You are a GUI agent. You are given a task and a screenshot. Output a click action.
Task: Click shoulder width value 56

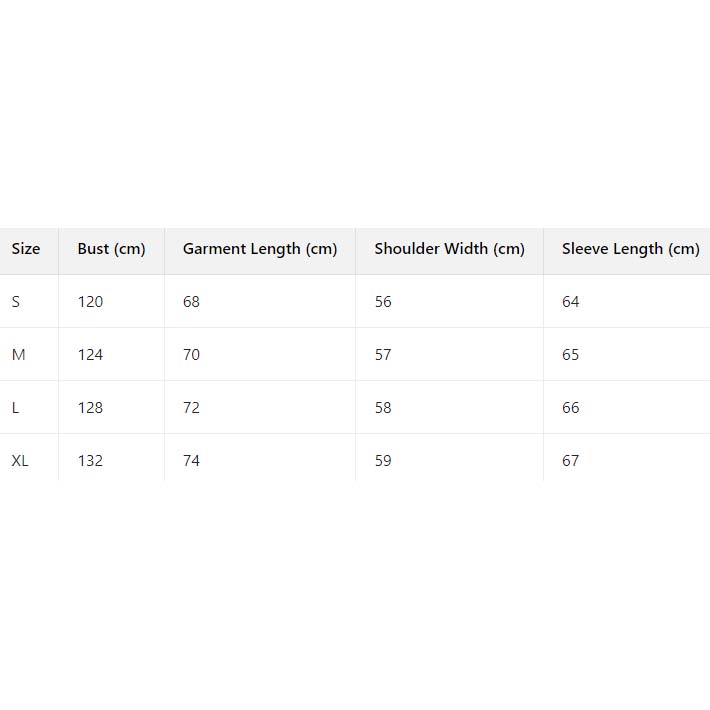pos(383,302)
